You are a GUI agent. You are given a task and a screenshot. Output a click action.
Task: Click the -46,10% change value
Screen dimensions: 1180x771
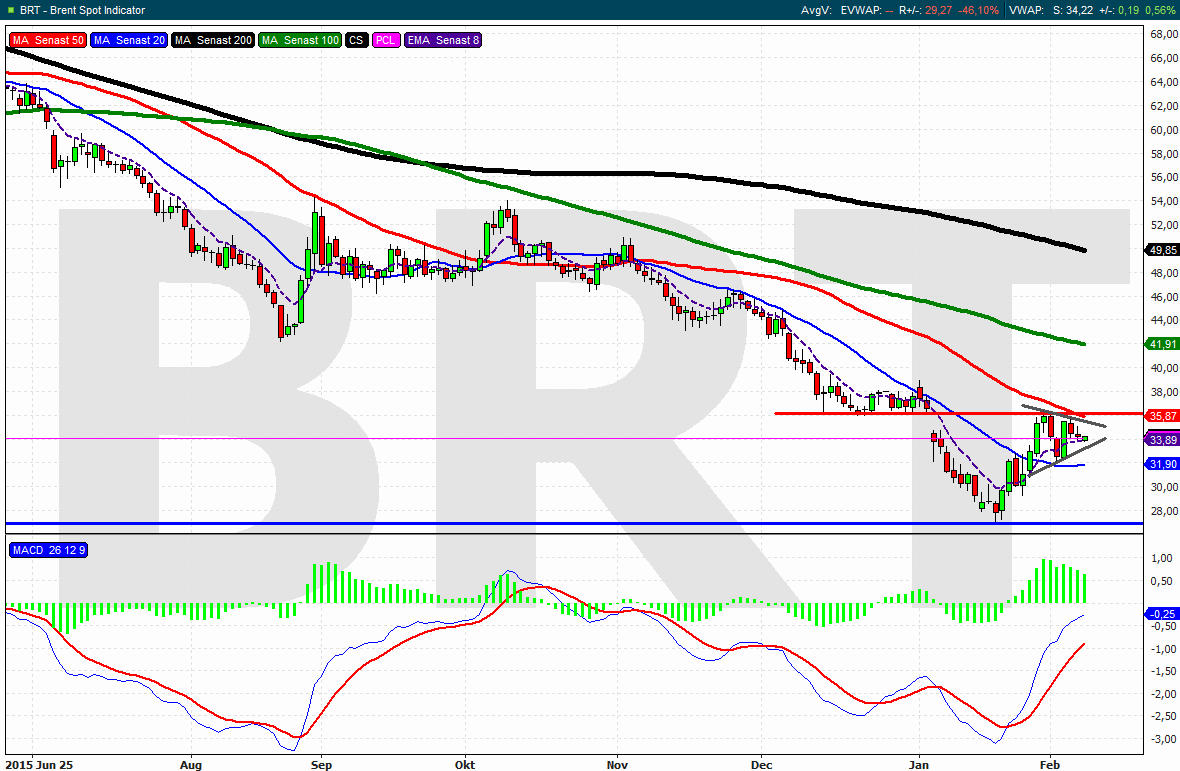point(979,10)
